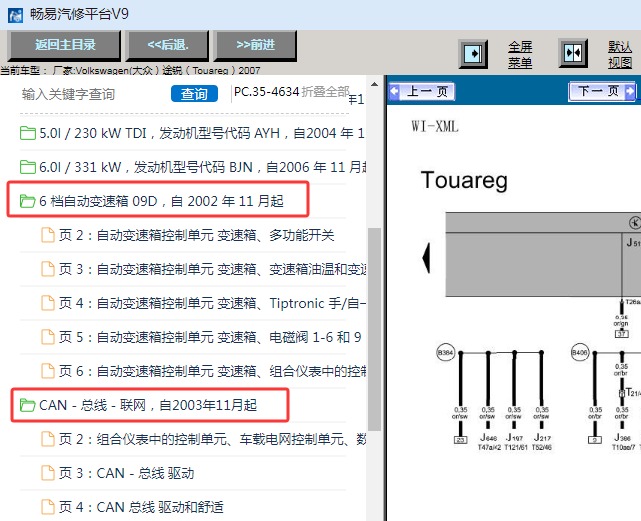This screenshot has height=521, width=641.
Task: Click page icon beside 页 2 车载电网控制单元
Action: 48,439
